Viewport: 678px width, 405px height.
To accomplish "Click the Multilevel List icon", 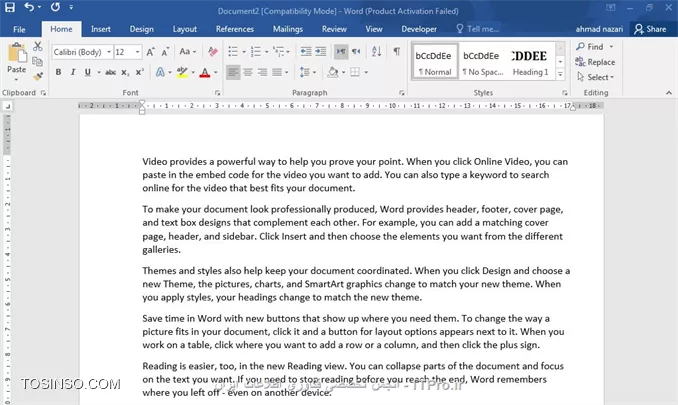I will [278, 51].
